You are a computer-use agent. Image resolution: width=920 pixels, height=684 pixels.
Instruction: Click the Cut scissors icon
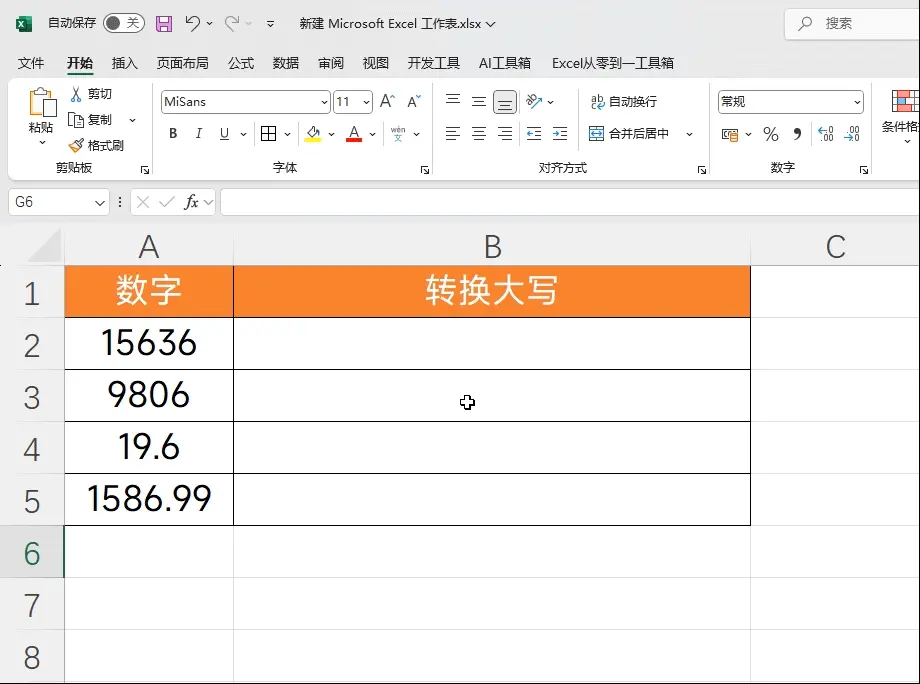(76, 94)
